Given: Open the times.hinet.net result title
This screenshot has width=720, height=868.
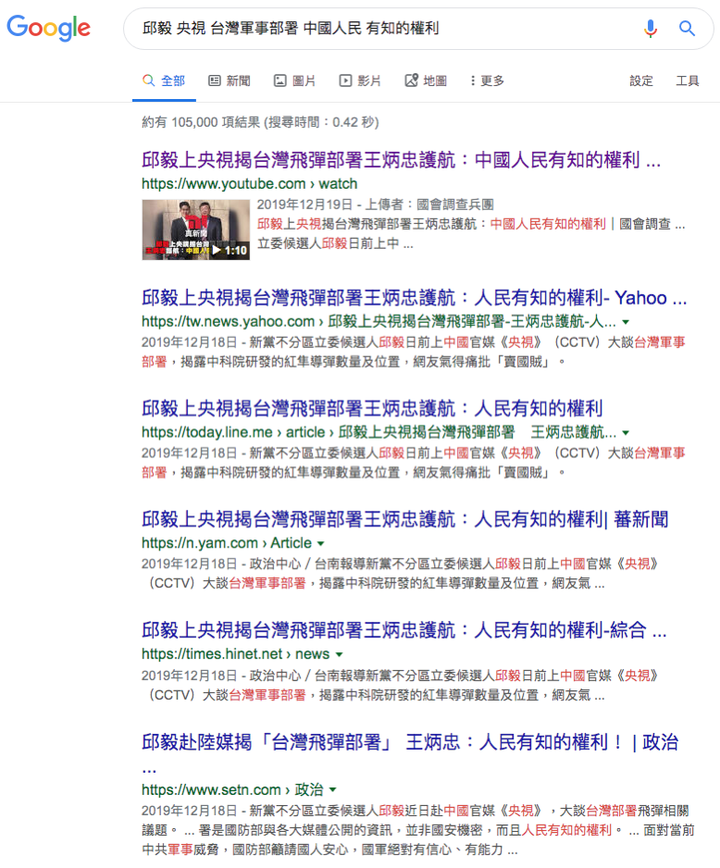Looking at the screenshot, I should 404,630.
